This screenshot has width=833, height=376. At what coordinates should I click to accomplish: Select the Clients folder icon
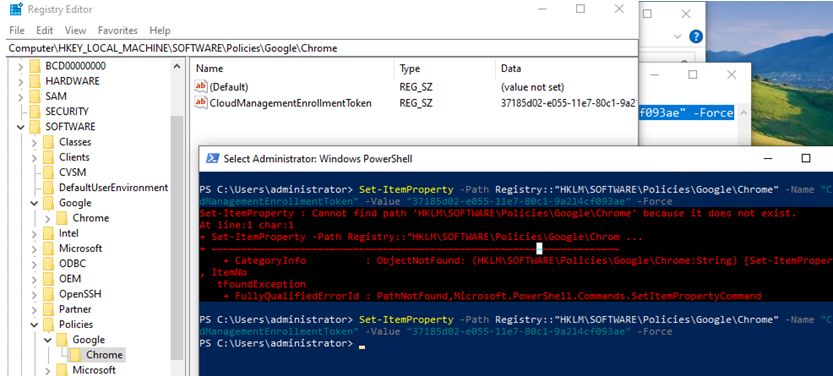coord(49,157)
